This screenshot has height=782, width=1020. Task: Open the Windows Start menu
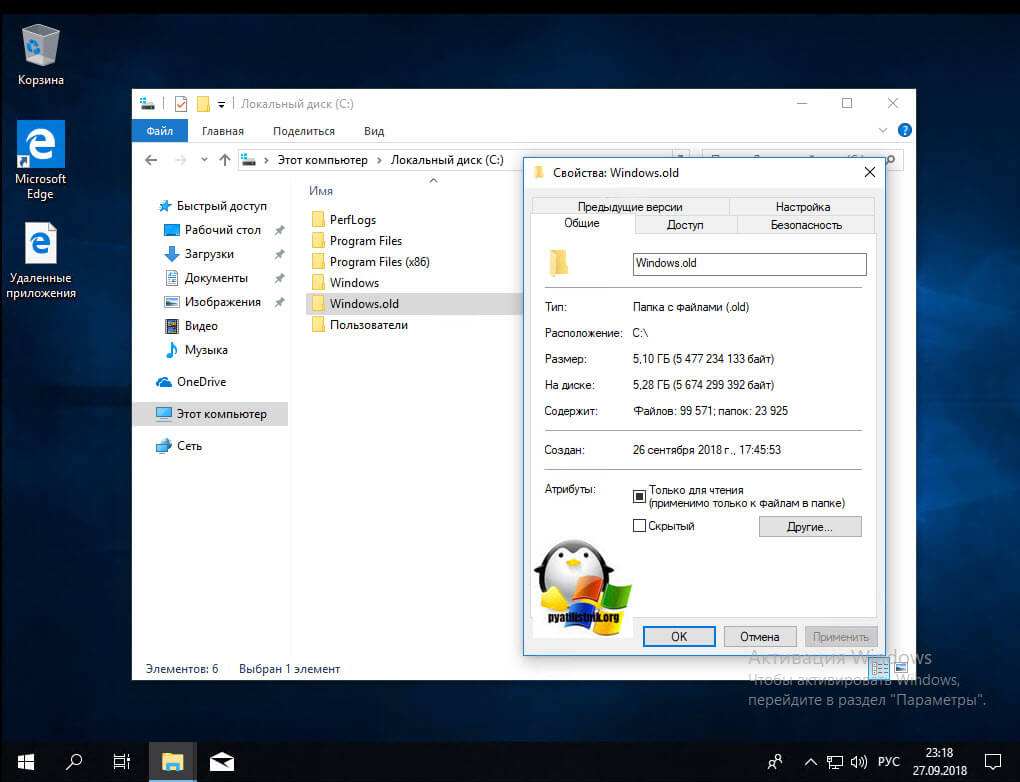pyautogui.click(x=25, y=762)
